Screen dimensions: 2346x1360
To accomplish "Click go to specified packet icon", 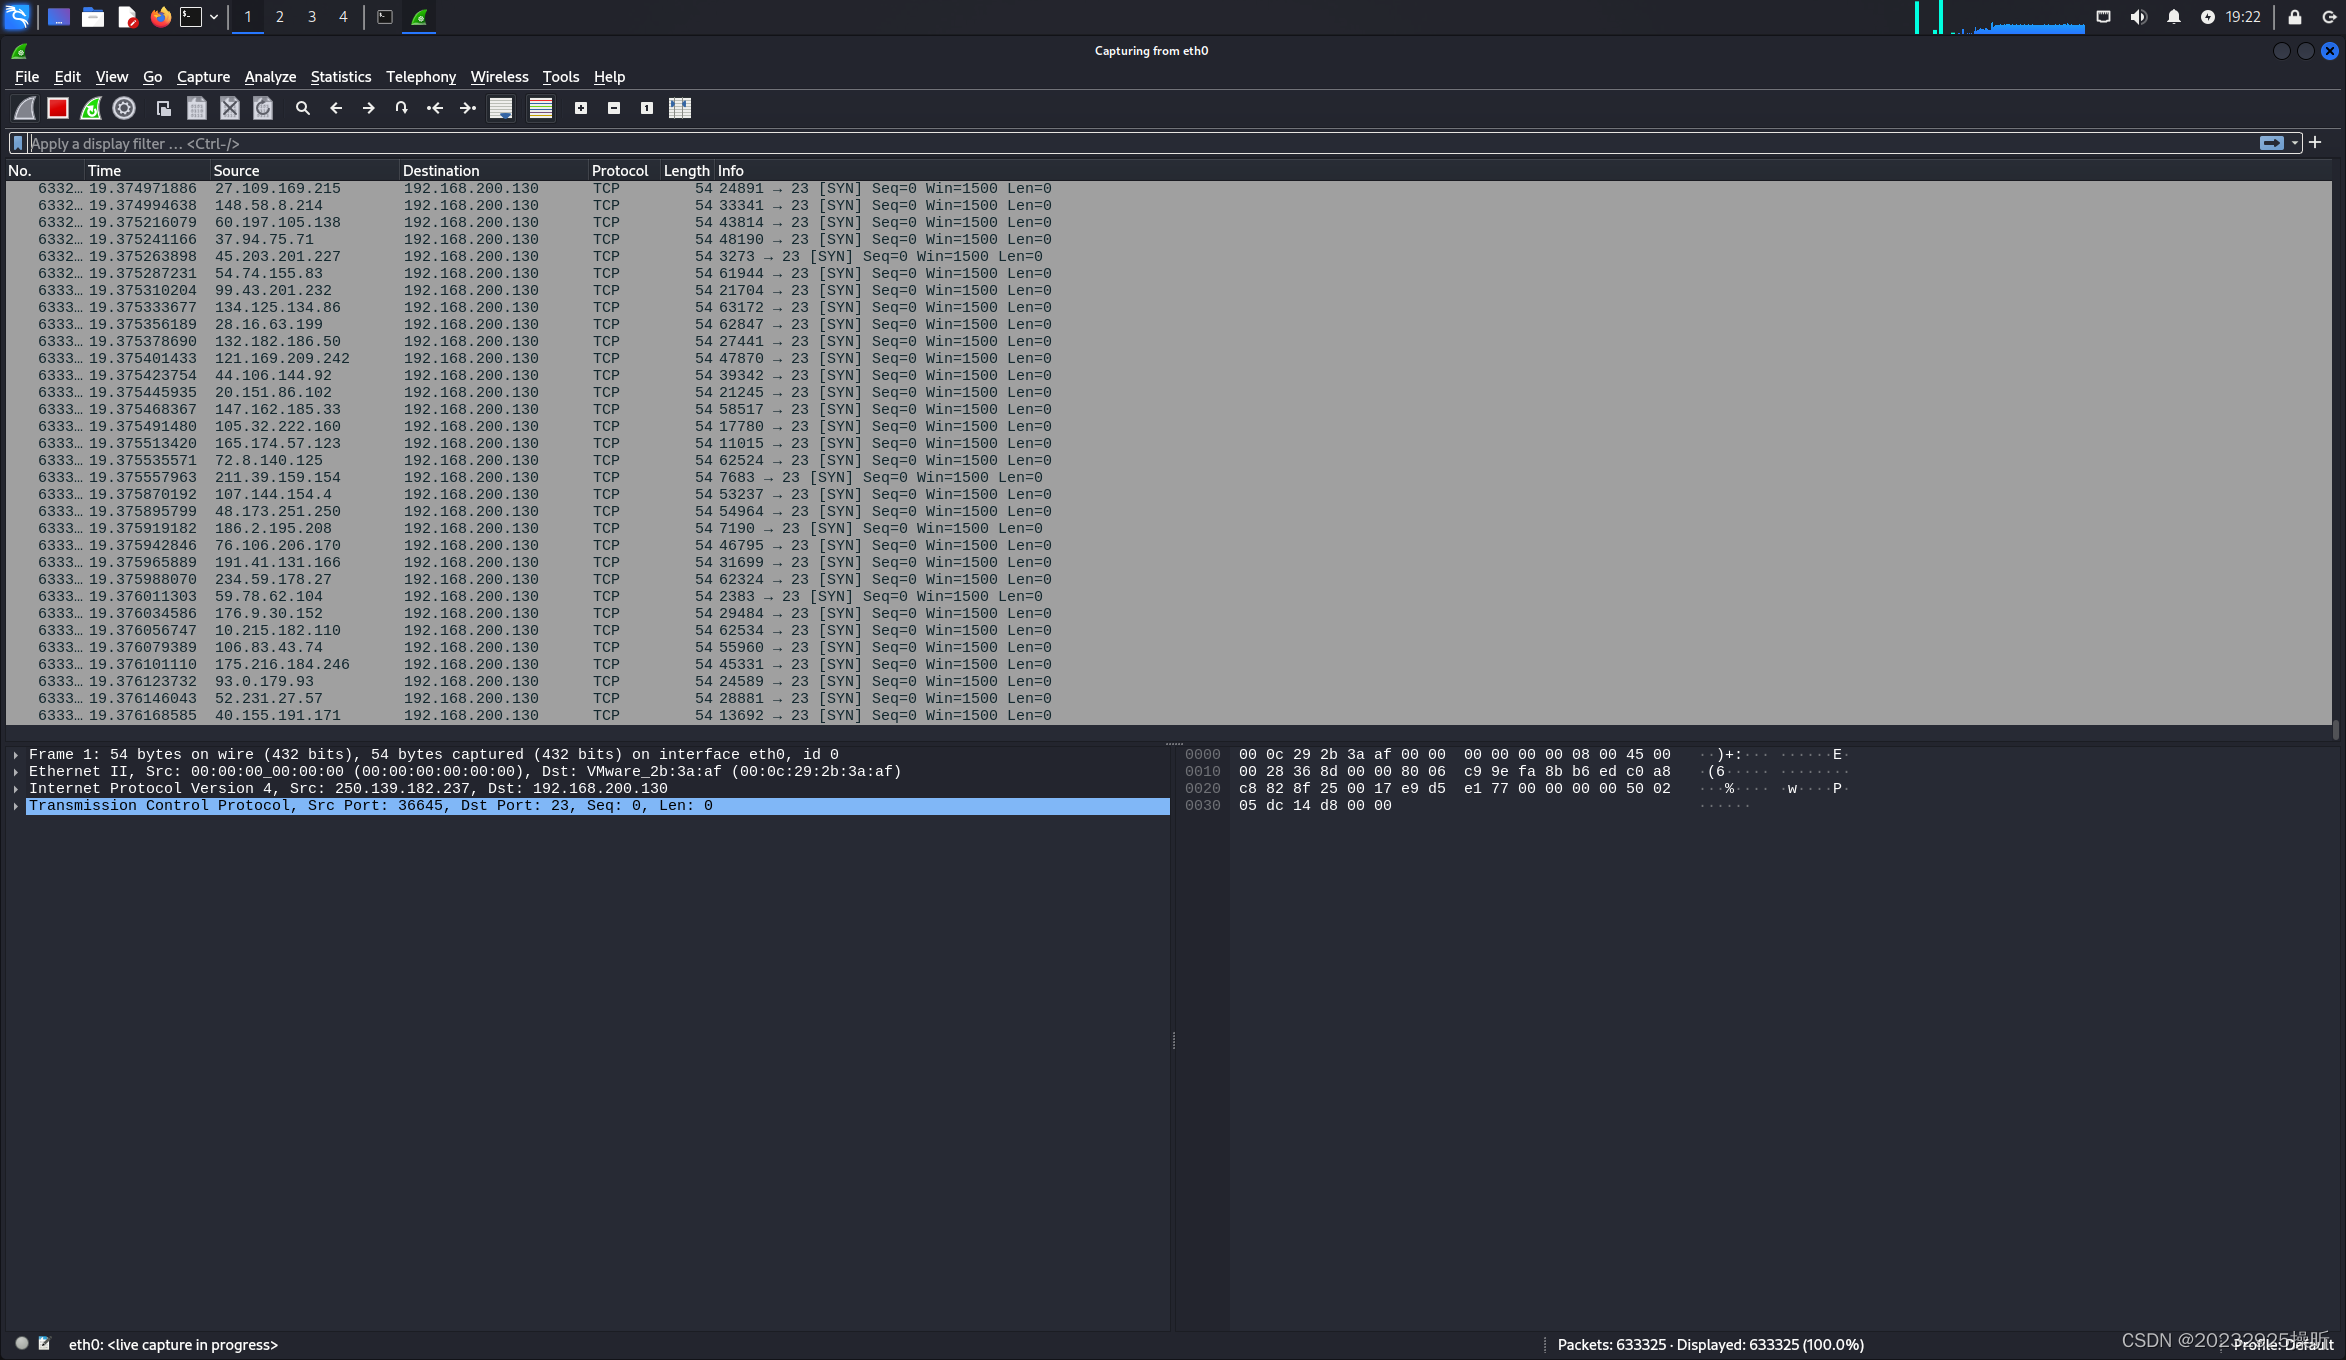I will [x=402, y=108].
